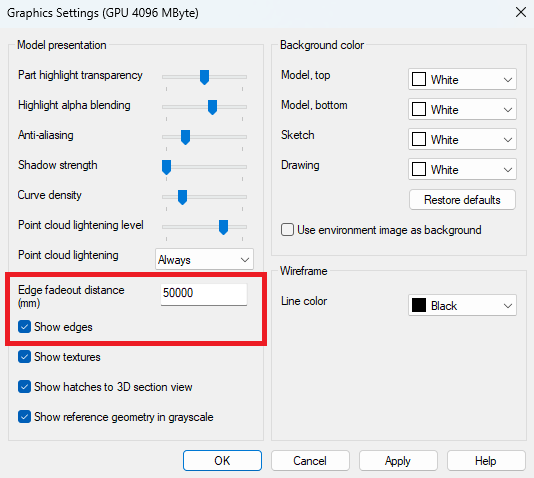Image resolution: width=534 pixels, height=478 pixels.
Task: Click the Anti-aliasing slider handle
Action: click(x=185, y=137)
